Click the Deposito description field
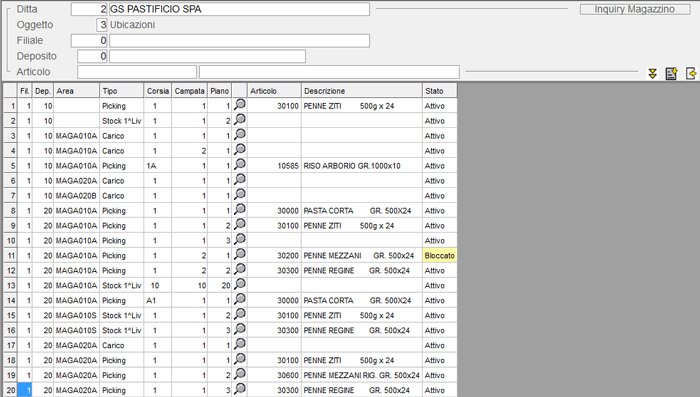The width and height of the screenshot is (700, 397). tap(208, 56)
